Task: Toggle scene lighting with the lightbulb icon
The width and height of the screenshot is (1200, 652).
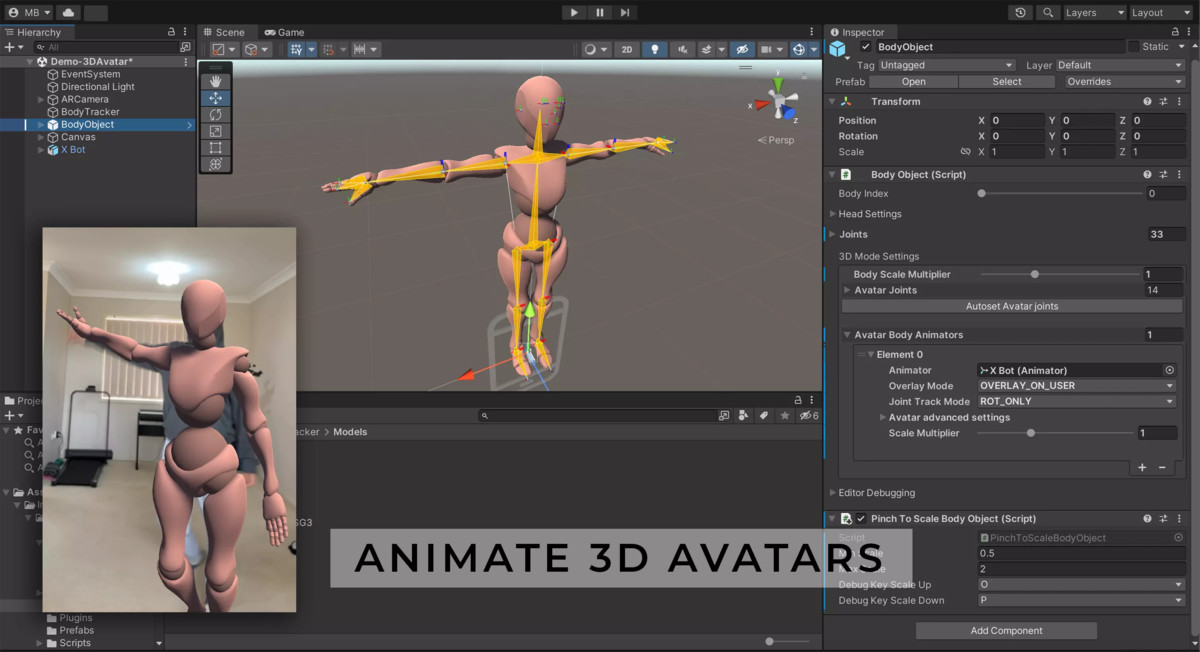Action: (x=655, y=49)
